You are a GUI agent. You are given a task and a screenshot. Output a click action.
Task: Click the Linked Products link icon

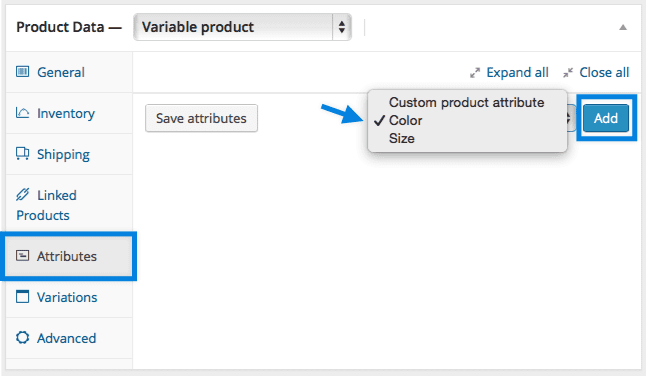pyautogui.click(x=22, y=194)
